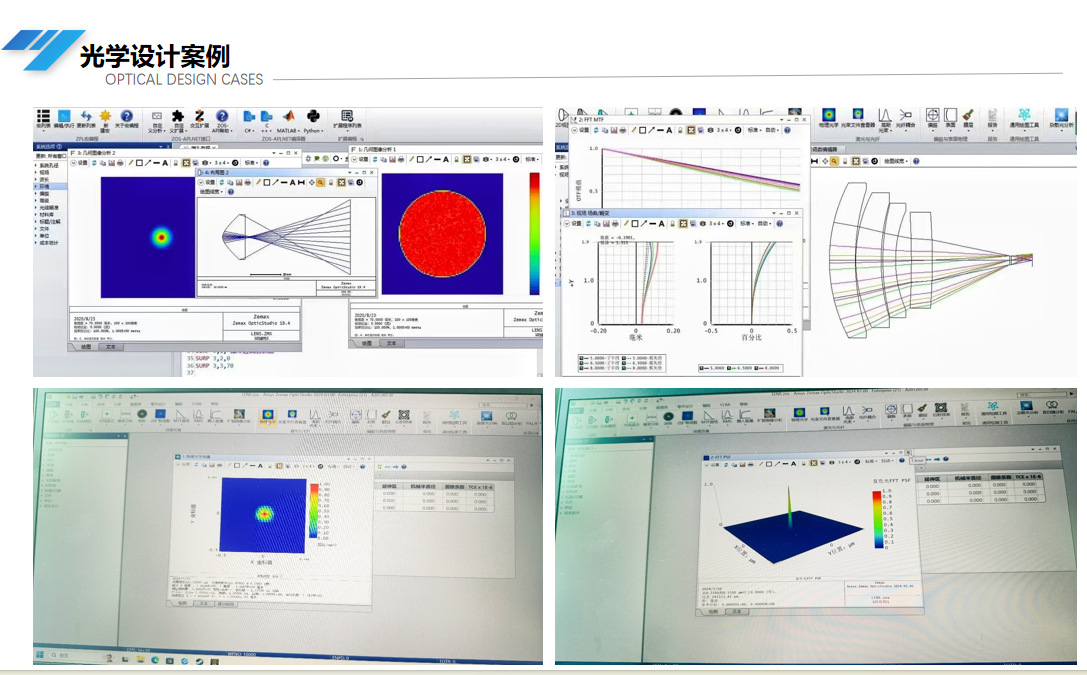Viewport: 1087px width, 675px height.
Task: Open the Edit/Run macro icon in ZPL ribbon
Action: (x=64, y=116)
